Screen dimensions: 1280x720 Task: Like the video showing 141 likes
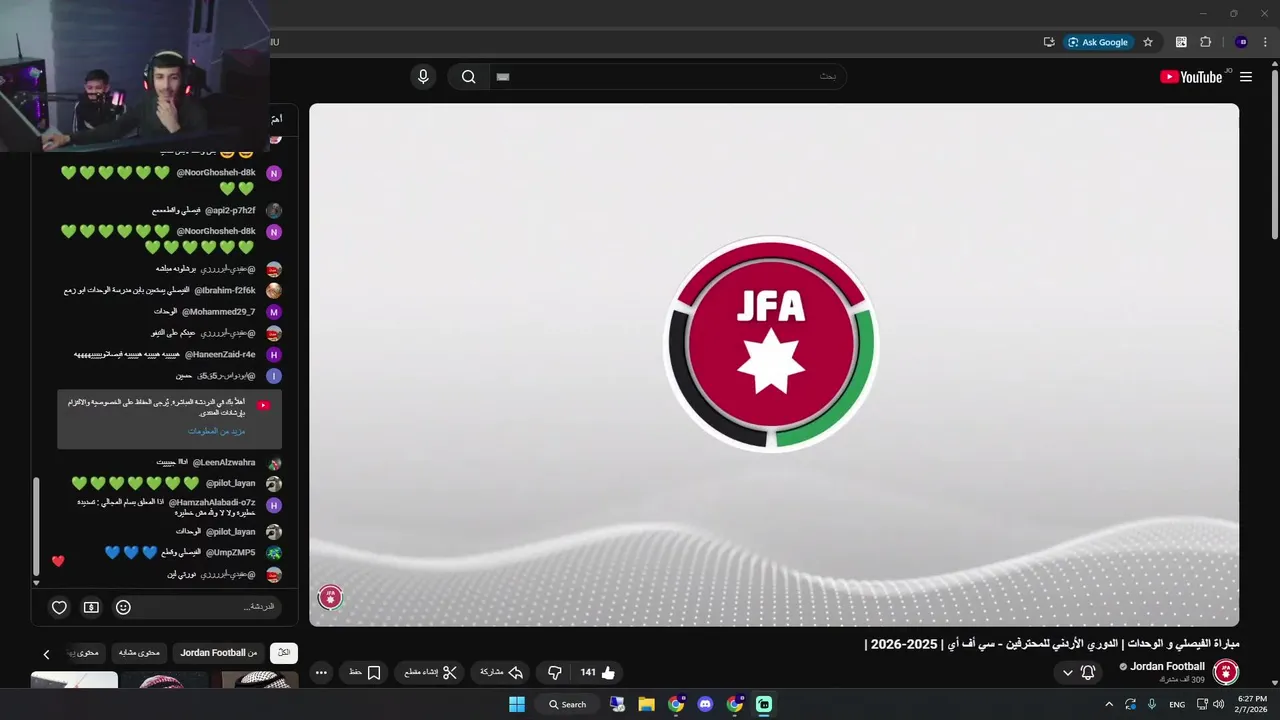point(597,673)
